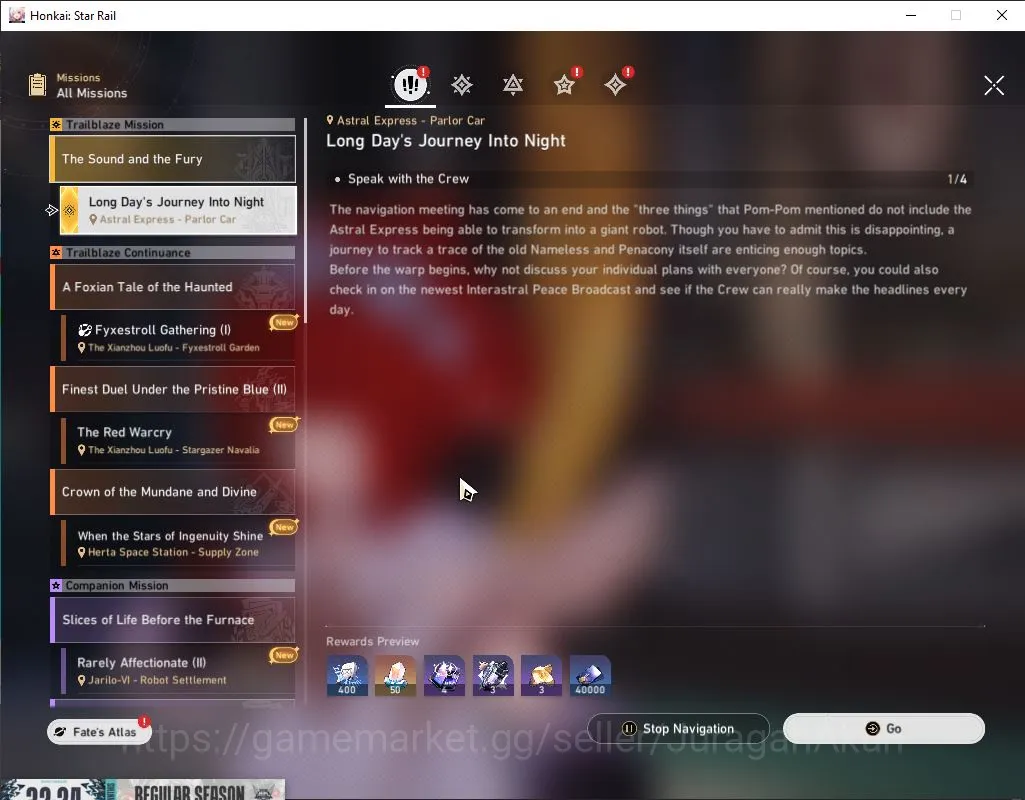
Task: Click Honkai: Star Rail window title icon
Action: [17, 15]
